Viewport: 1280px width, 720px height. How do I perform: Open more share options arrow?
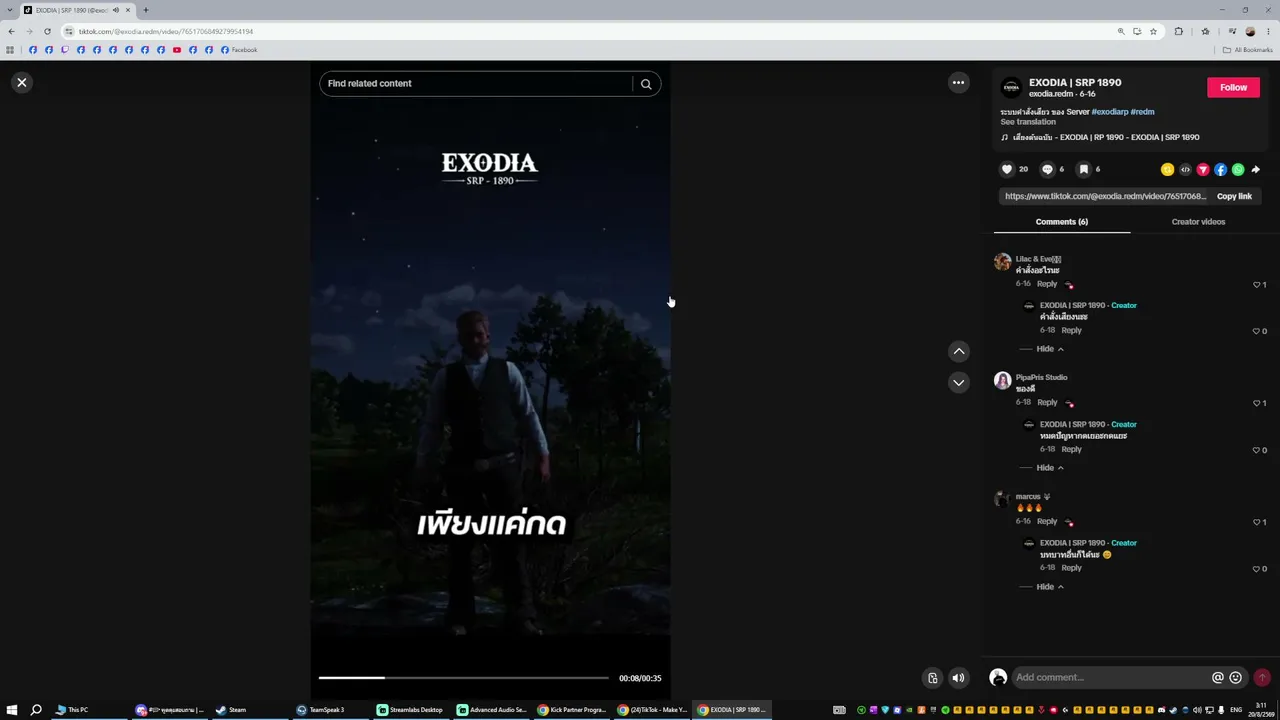(x=1256, y=170)
